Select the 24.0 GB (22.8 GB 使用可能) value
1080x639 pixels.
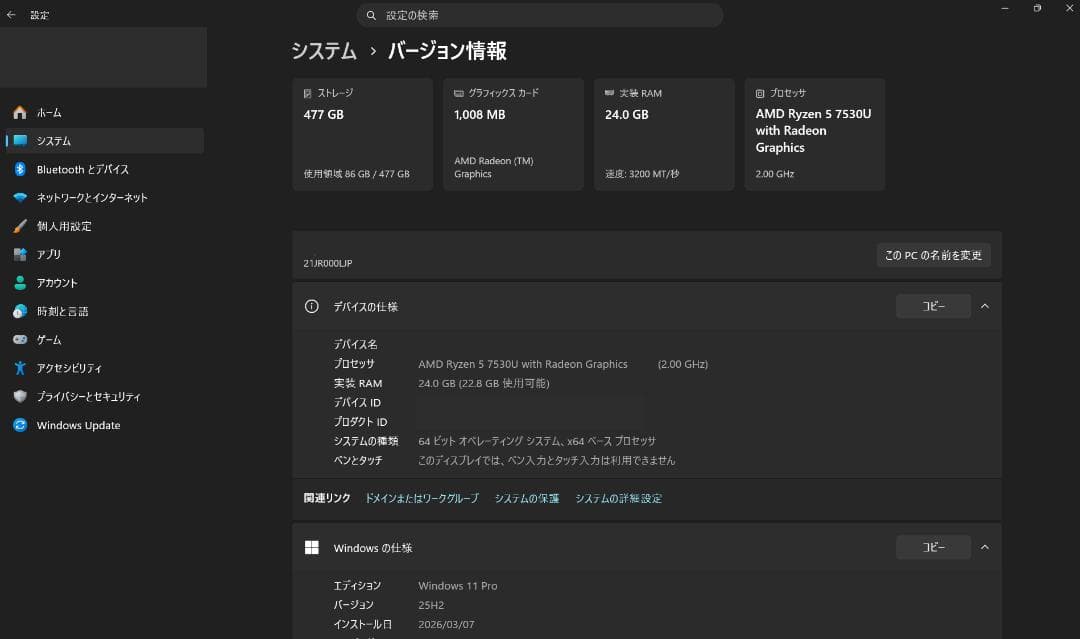pos(484,383)
